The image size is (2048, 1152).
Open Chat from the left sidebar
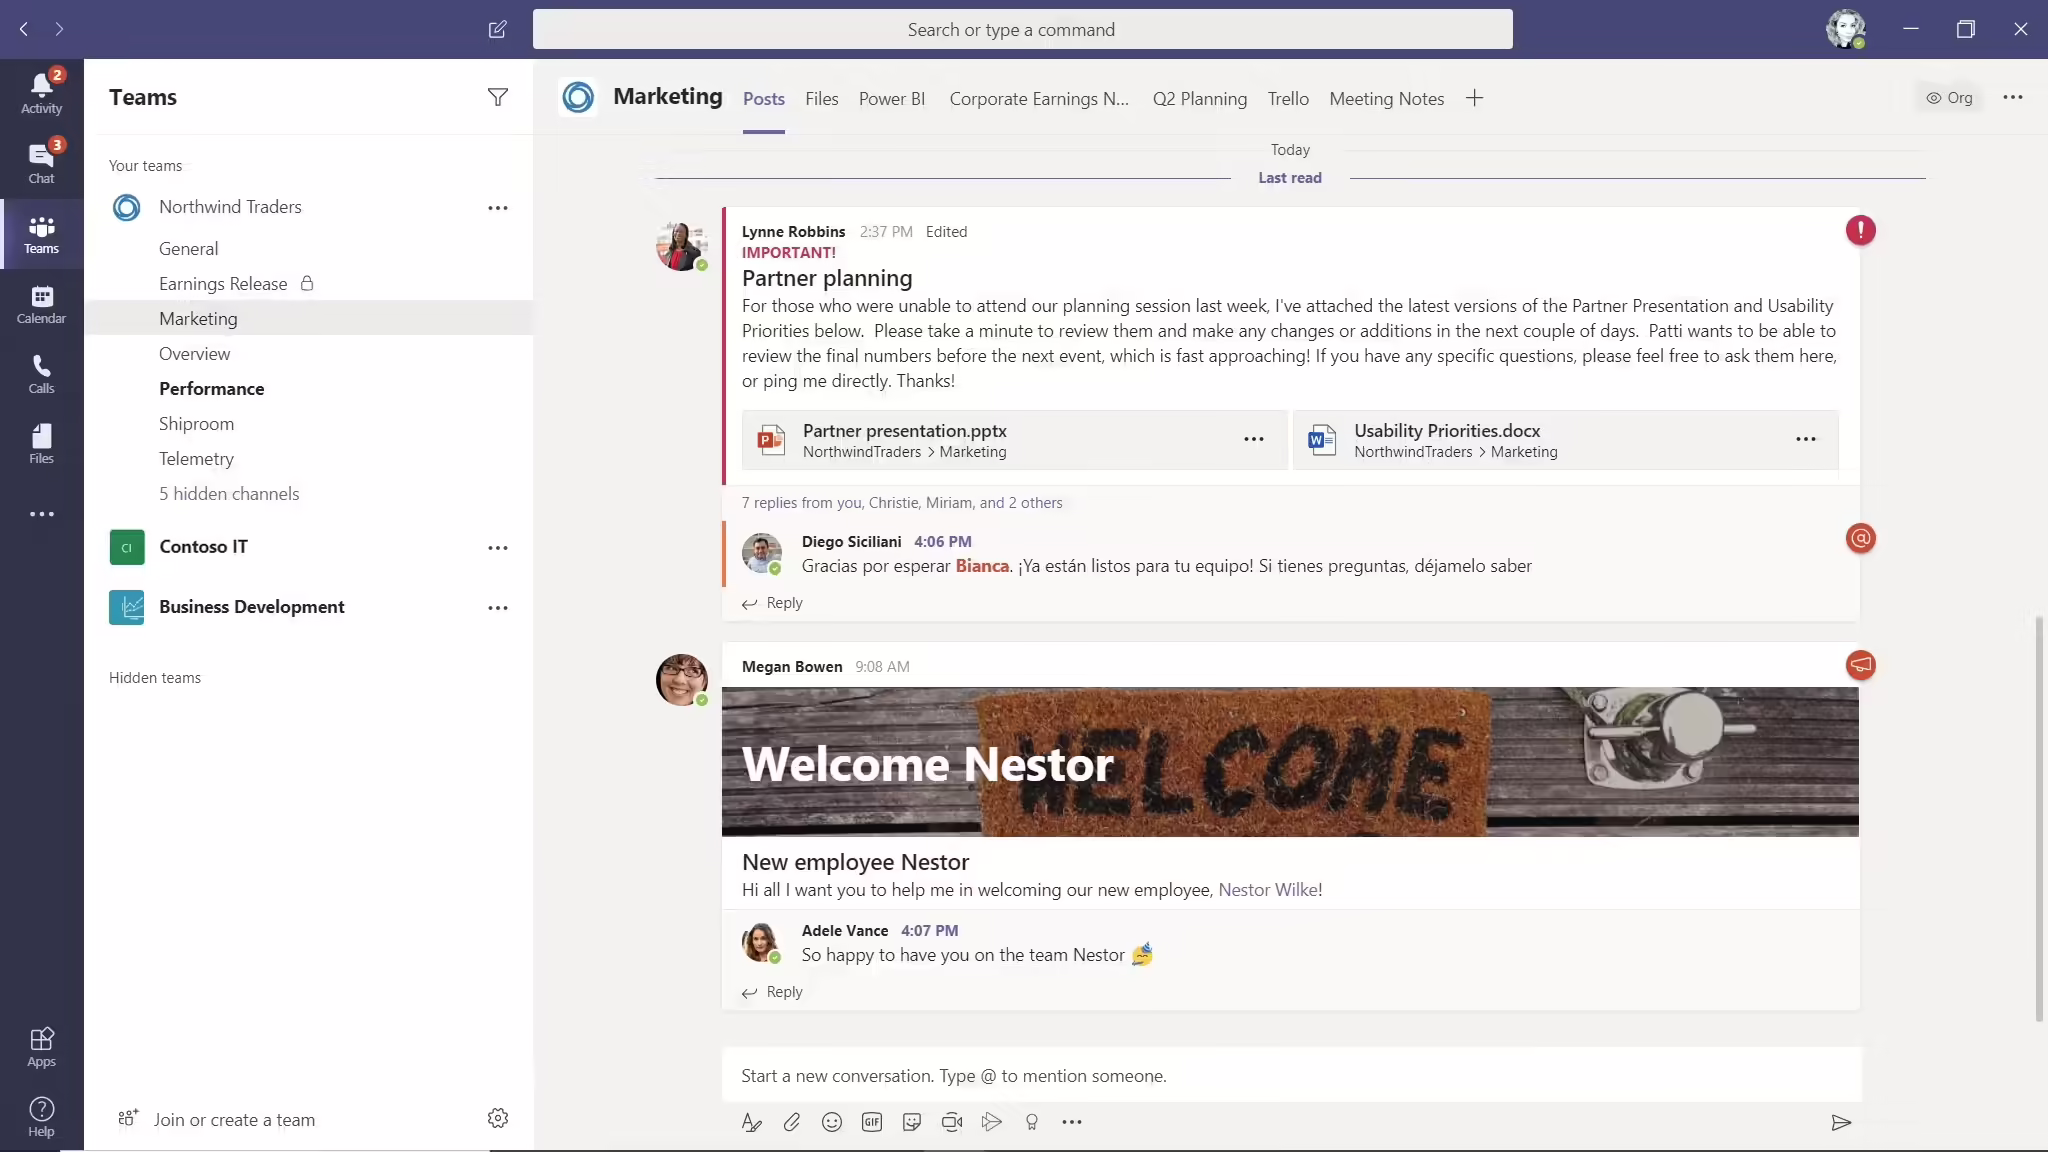coord(41,162)
